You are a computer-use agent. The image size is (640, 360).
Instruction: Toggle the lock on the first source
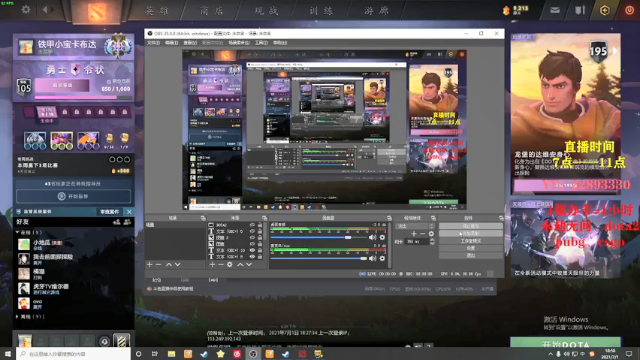point(260,225)
